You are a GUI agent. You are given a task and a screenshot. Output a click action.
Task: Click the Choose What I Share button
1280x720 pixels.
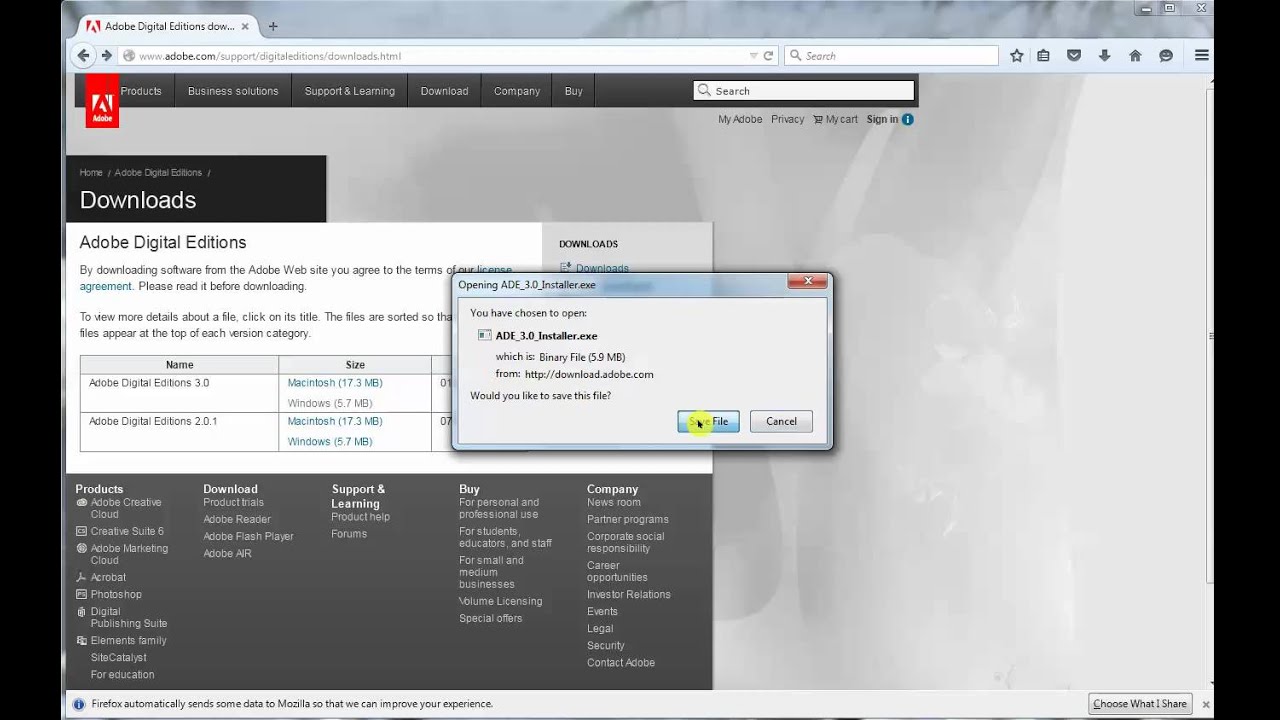1140,704
